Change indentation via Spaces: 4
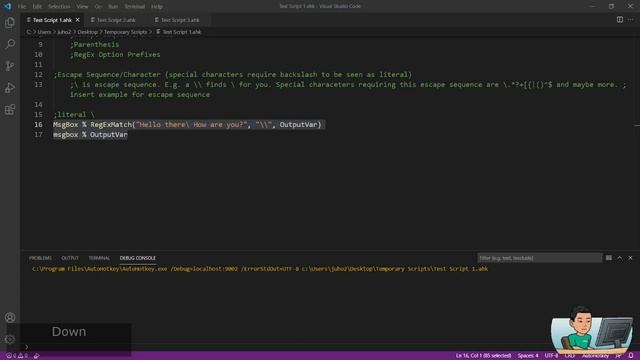The width and height of the screenshot is (640, 360). coord(528,356)
